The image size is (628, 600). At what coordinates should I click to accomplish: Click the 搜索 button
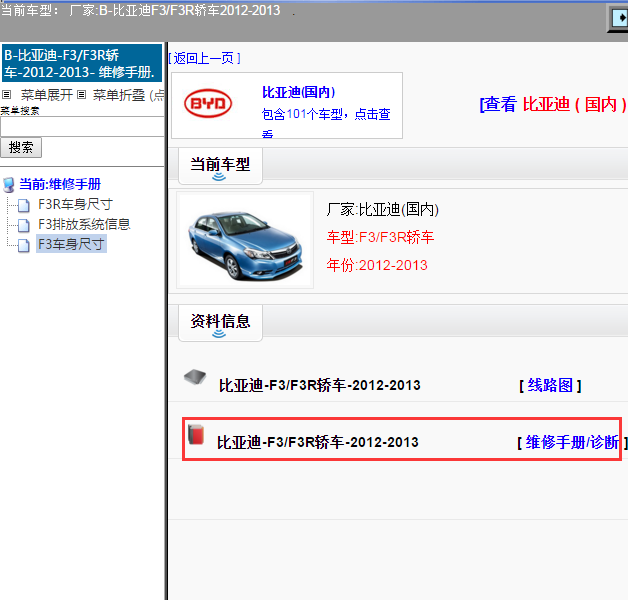coord(21,147)
